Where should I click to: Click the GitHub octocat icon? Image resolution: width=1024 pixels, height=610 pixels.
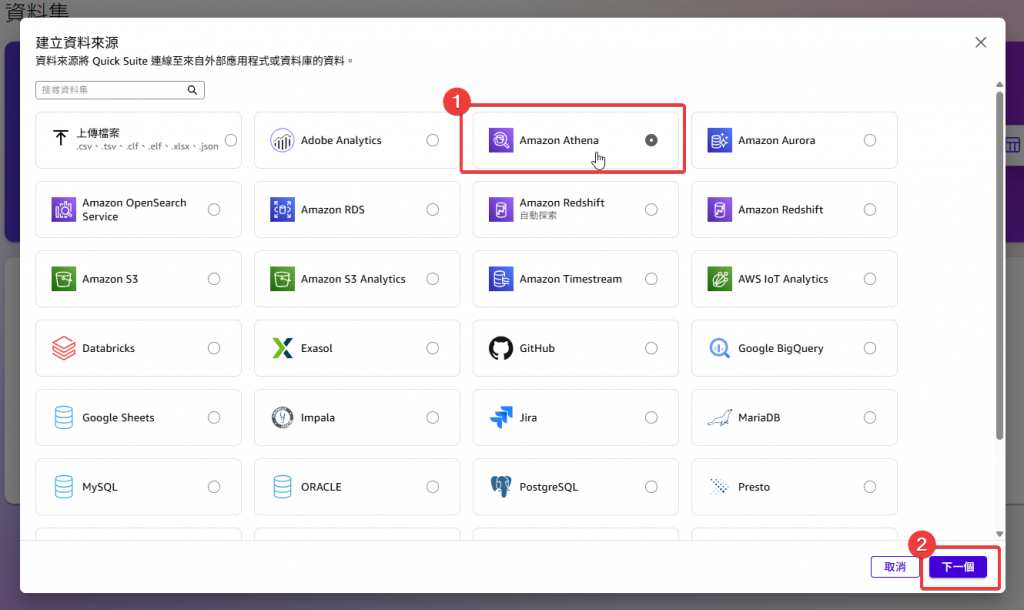tap(501, 348)
